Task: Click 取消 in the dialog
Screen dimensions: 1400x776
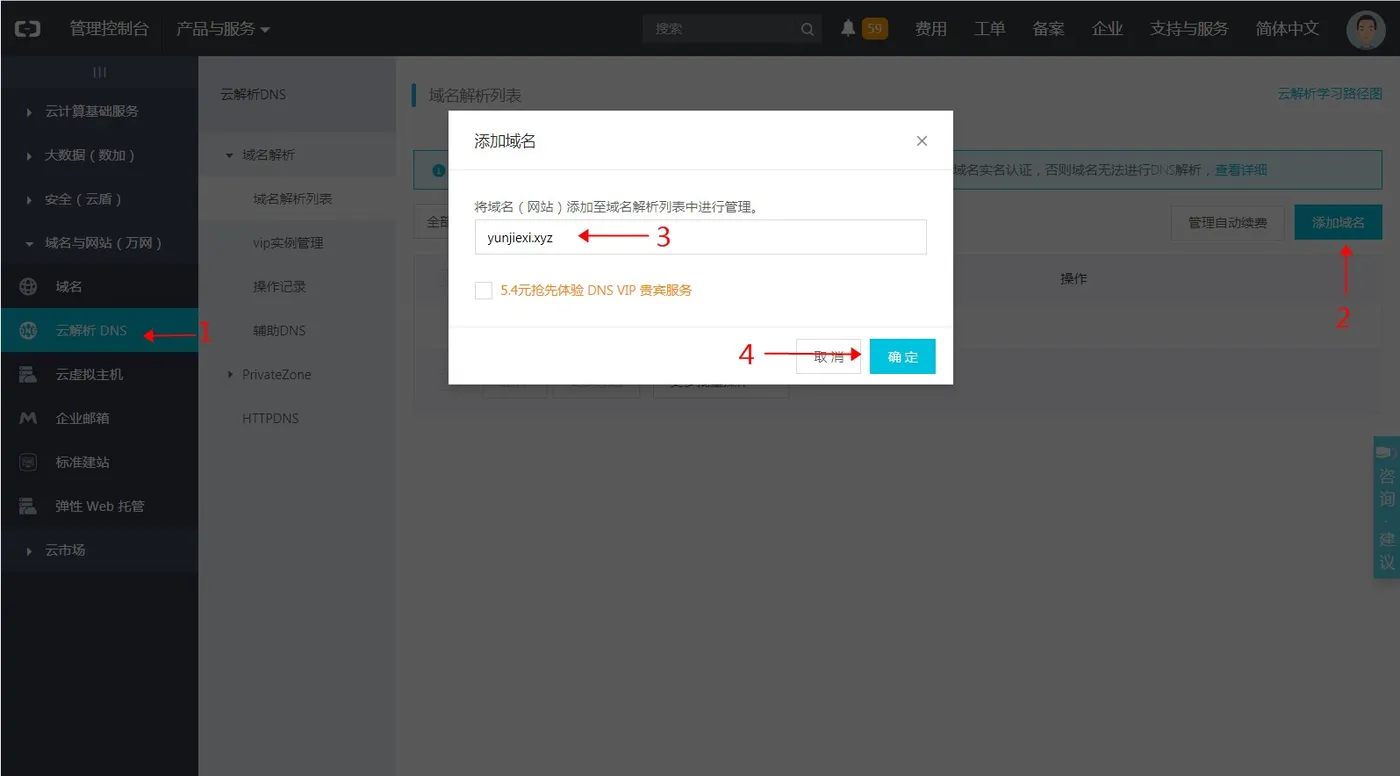Action: tap(829, 357)
